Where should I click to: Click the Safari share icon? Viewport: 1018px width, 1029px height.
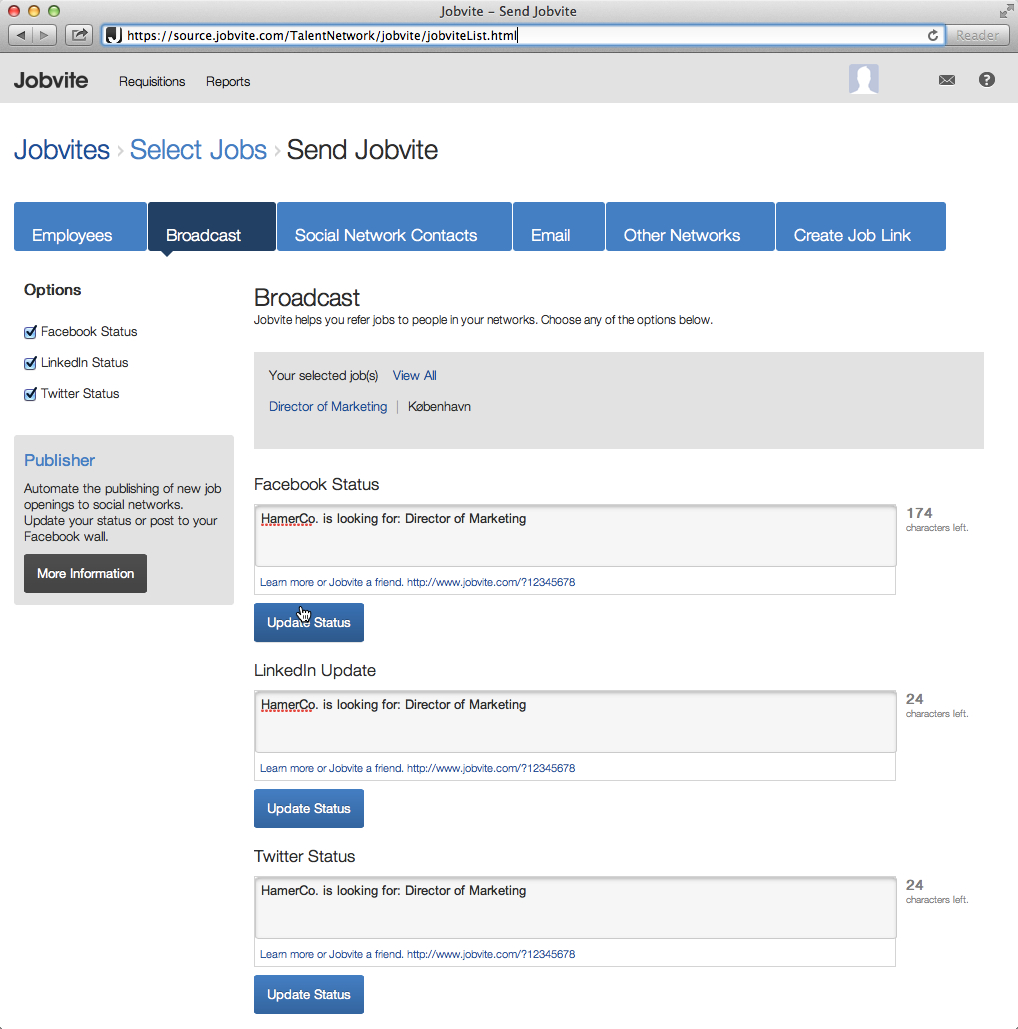(x=78, y=35)
